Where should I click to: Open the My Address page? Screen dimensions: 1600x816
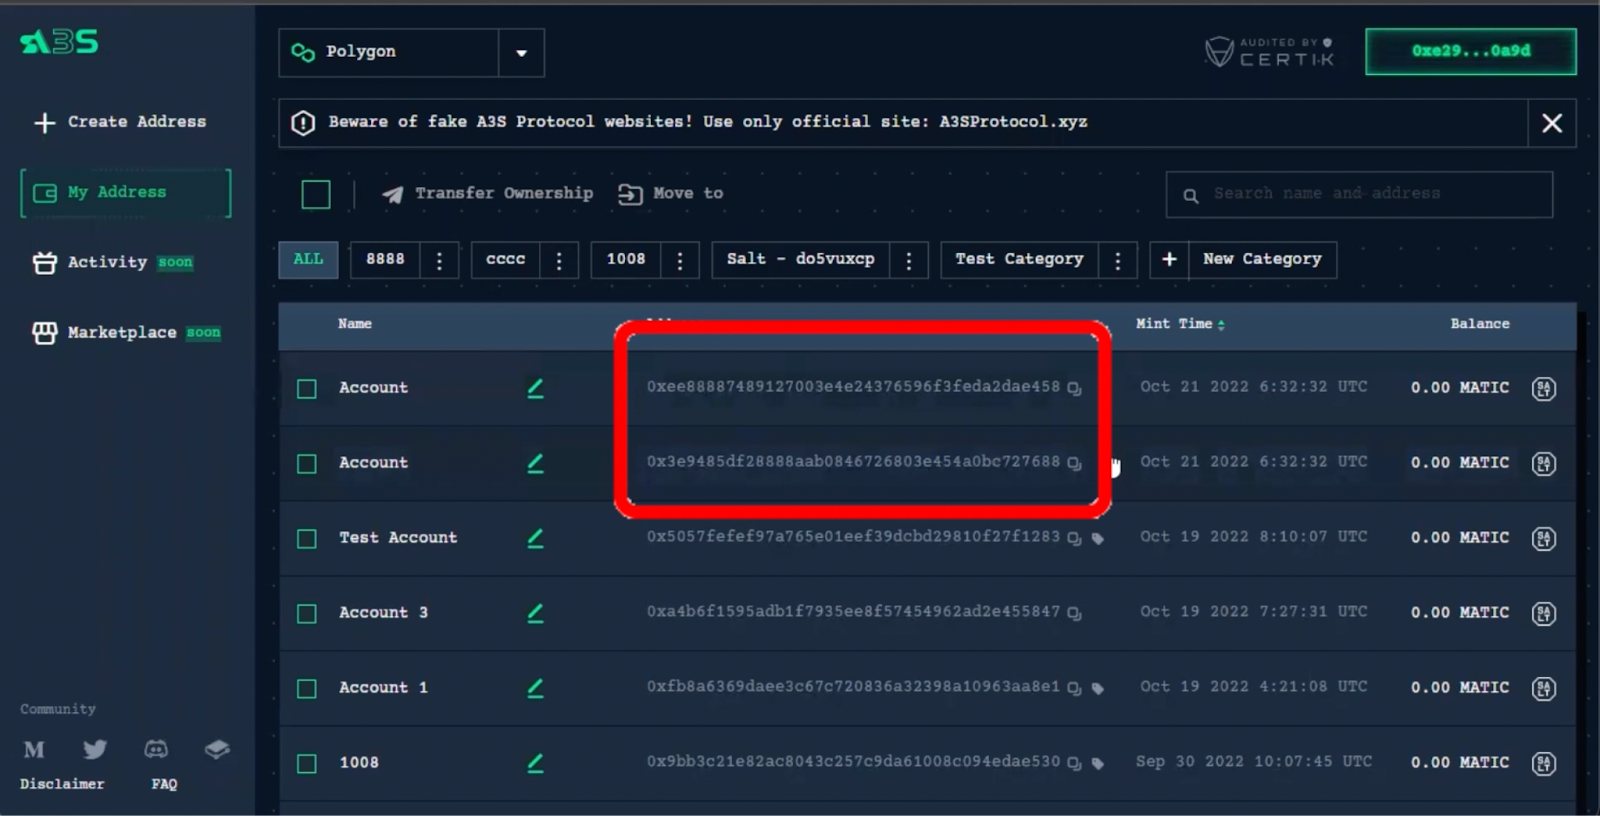126,193
